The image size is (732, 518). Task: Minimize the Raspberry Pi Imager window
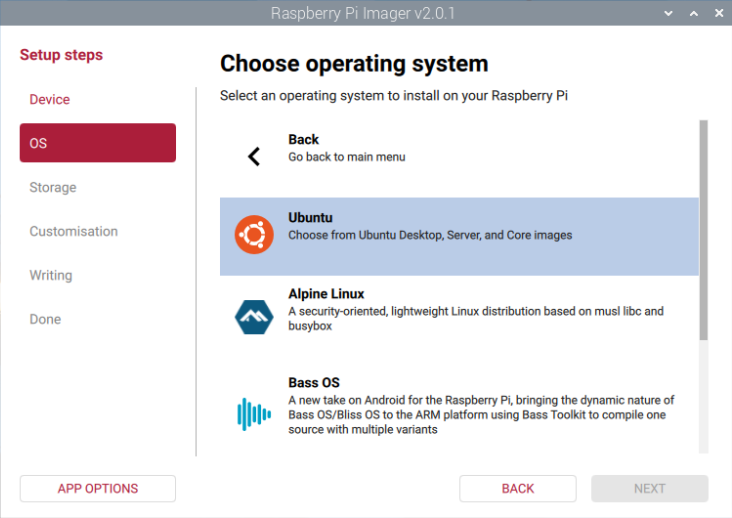click(669, 14)
